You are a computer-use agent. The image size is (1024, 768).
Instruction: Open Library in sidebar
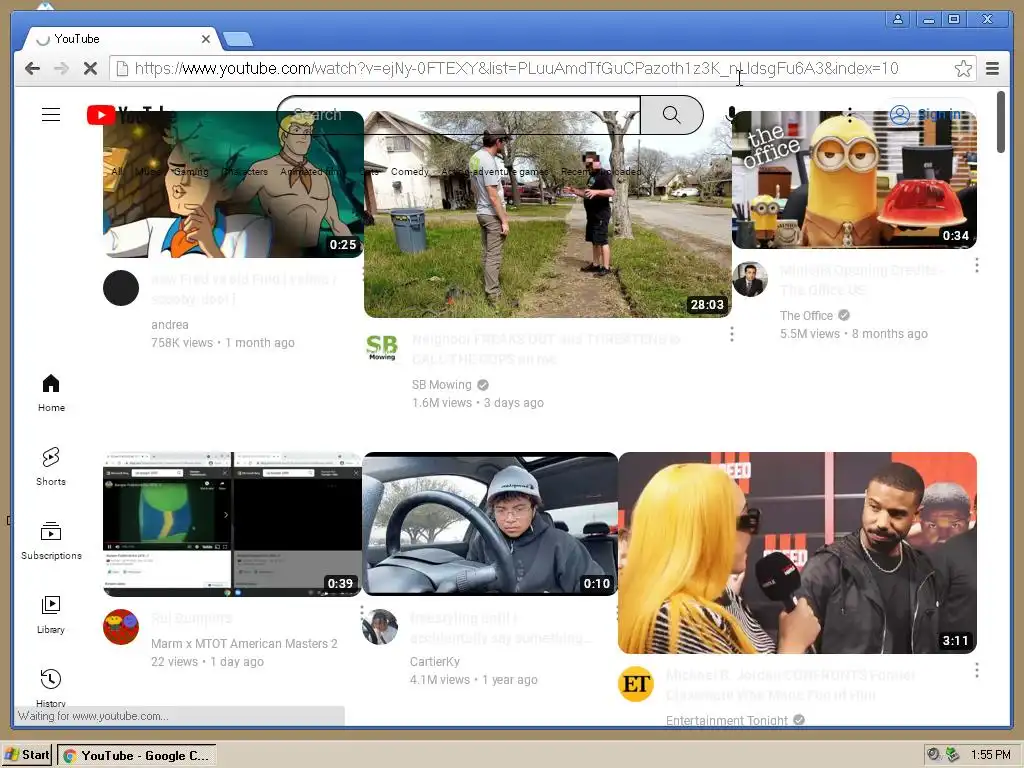[51, 615]
